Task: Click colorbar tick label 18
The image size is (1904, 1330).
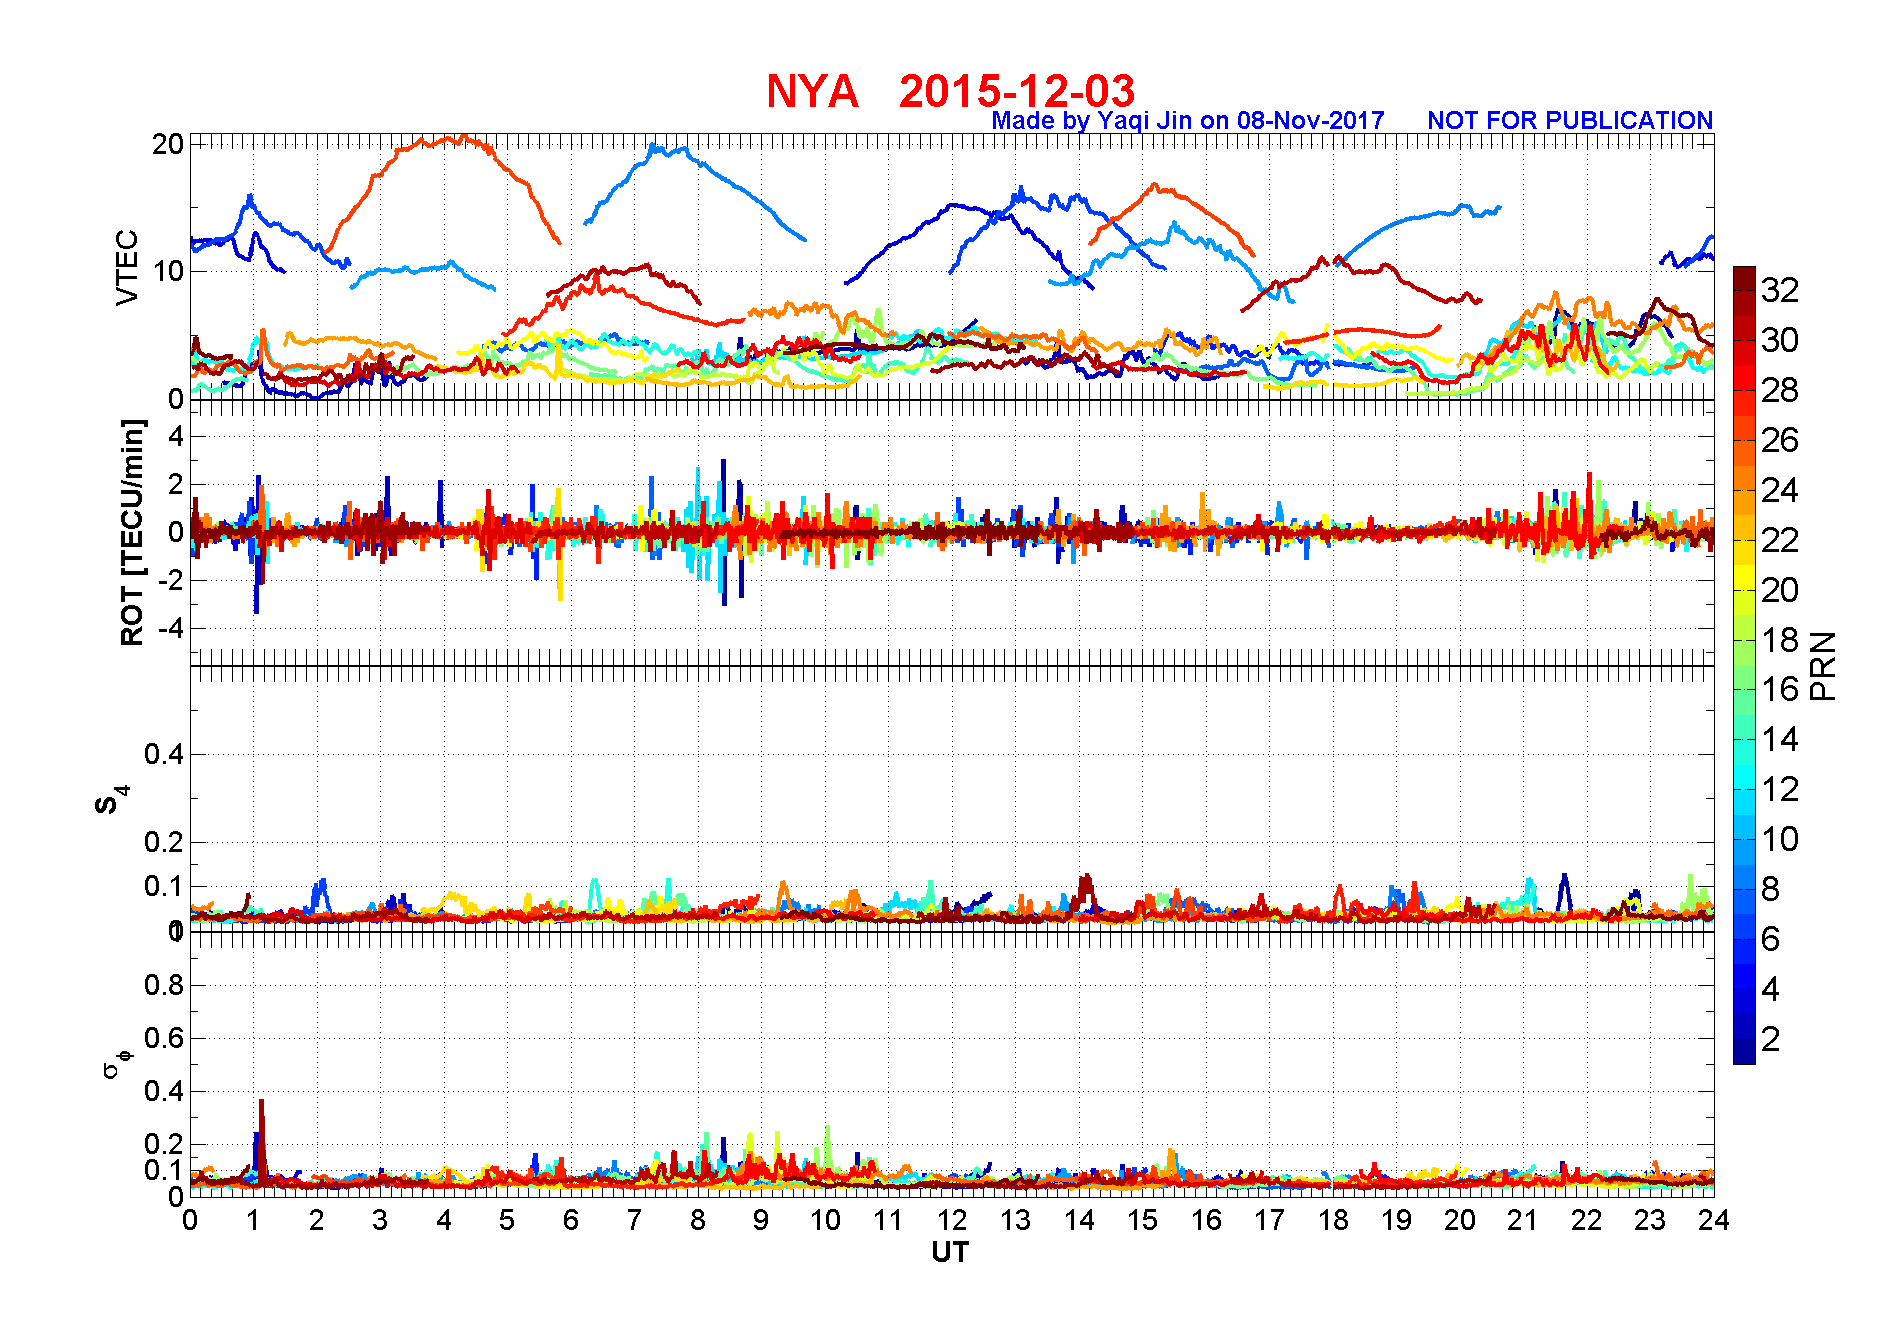Action: pos(1780,640)
